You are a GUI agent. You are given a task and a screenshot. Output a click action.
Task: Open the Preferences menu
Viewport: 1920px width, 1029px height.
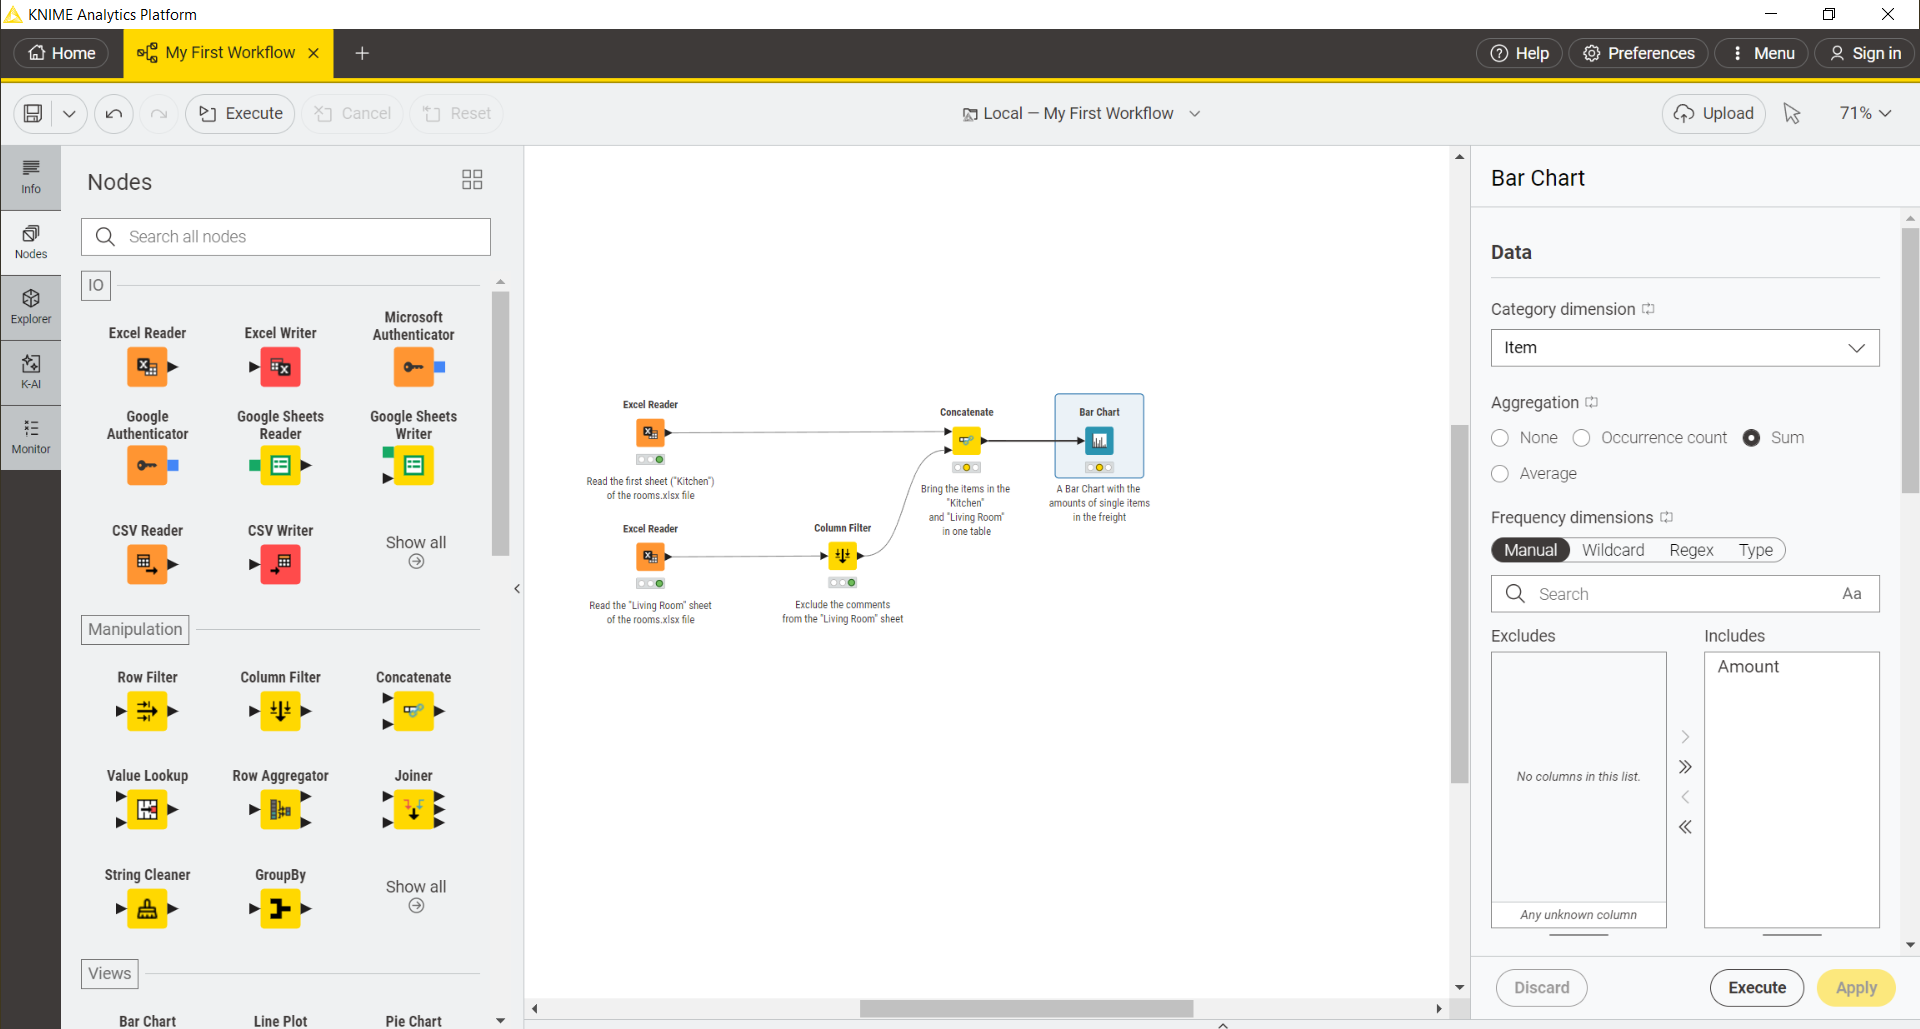click(1638, 53)
